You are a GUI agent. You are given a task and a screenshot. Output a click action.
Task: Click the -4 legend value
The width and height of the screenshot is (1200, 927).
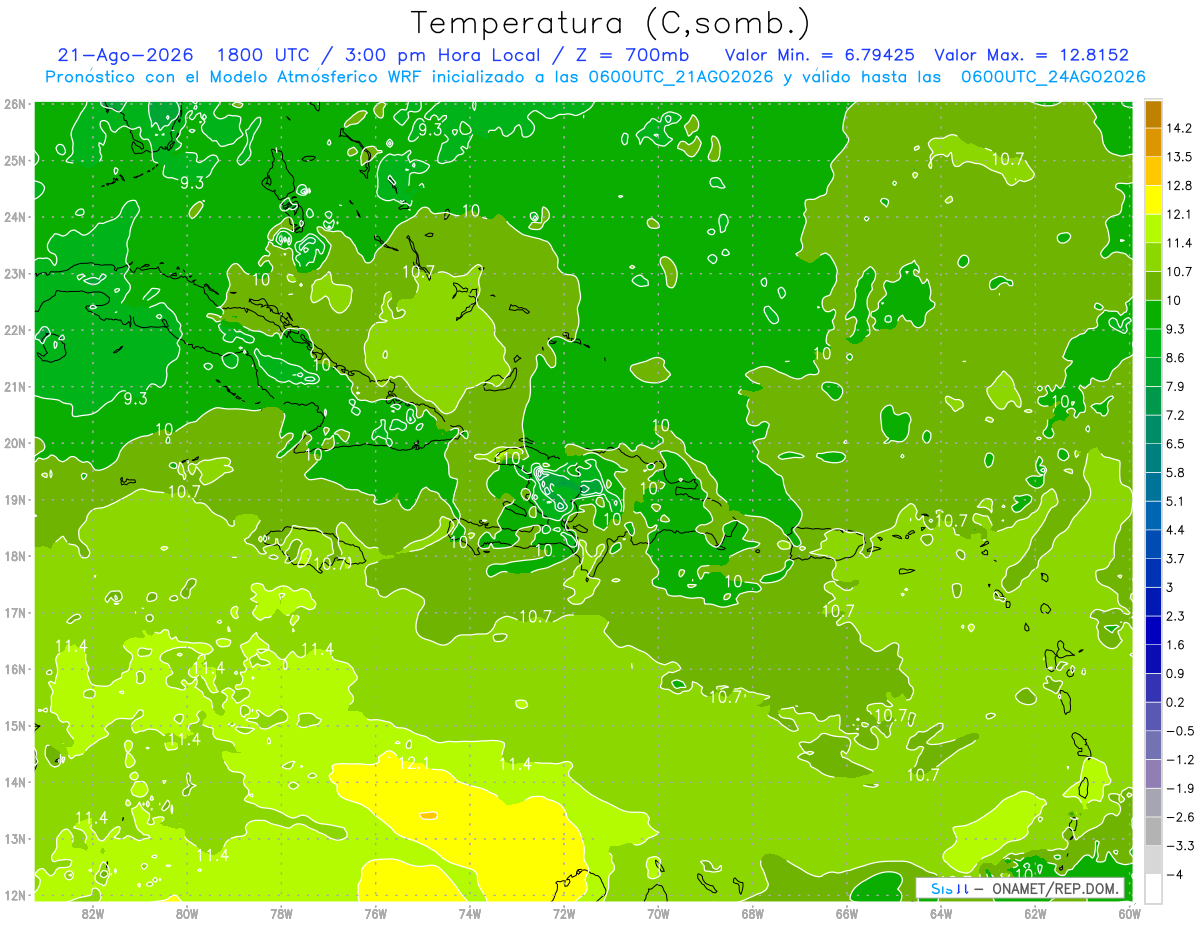click(1174, 874)
